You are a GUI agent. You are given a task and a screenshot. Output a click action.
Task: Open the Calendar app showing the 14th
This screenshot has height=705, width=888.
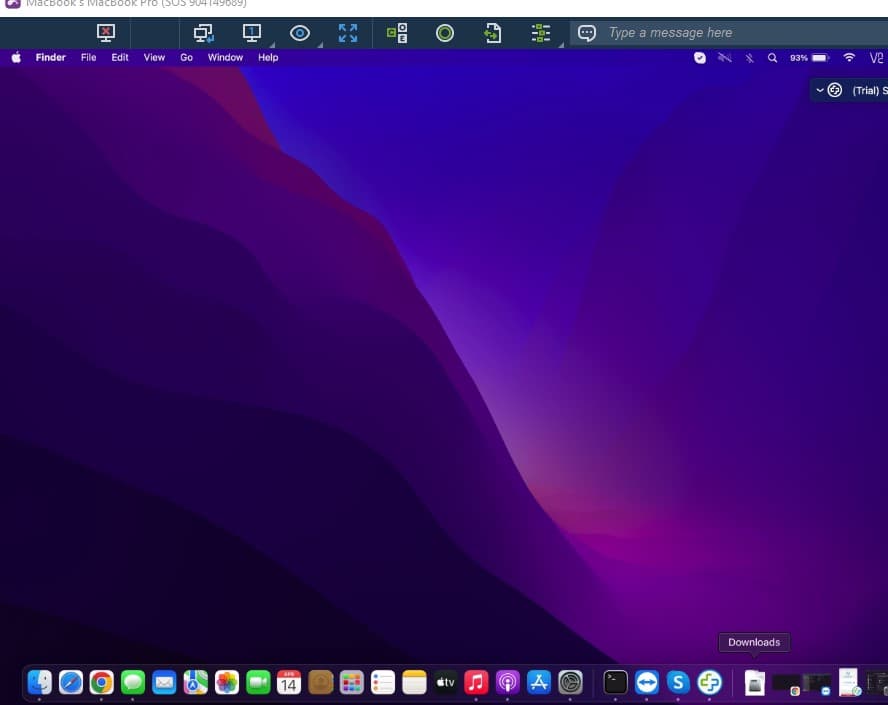coord(289,682)
